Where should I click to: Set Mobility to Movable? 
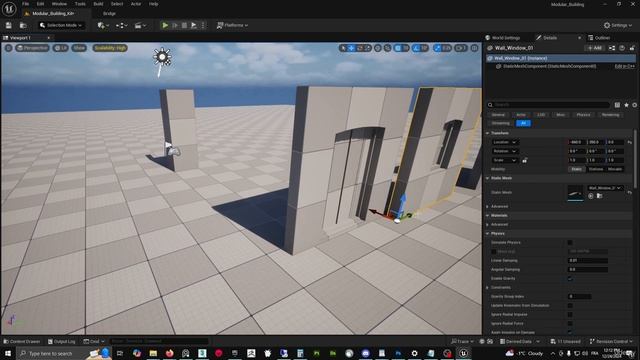click(x=615, y=169)
